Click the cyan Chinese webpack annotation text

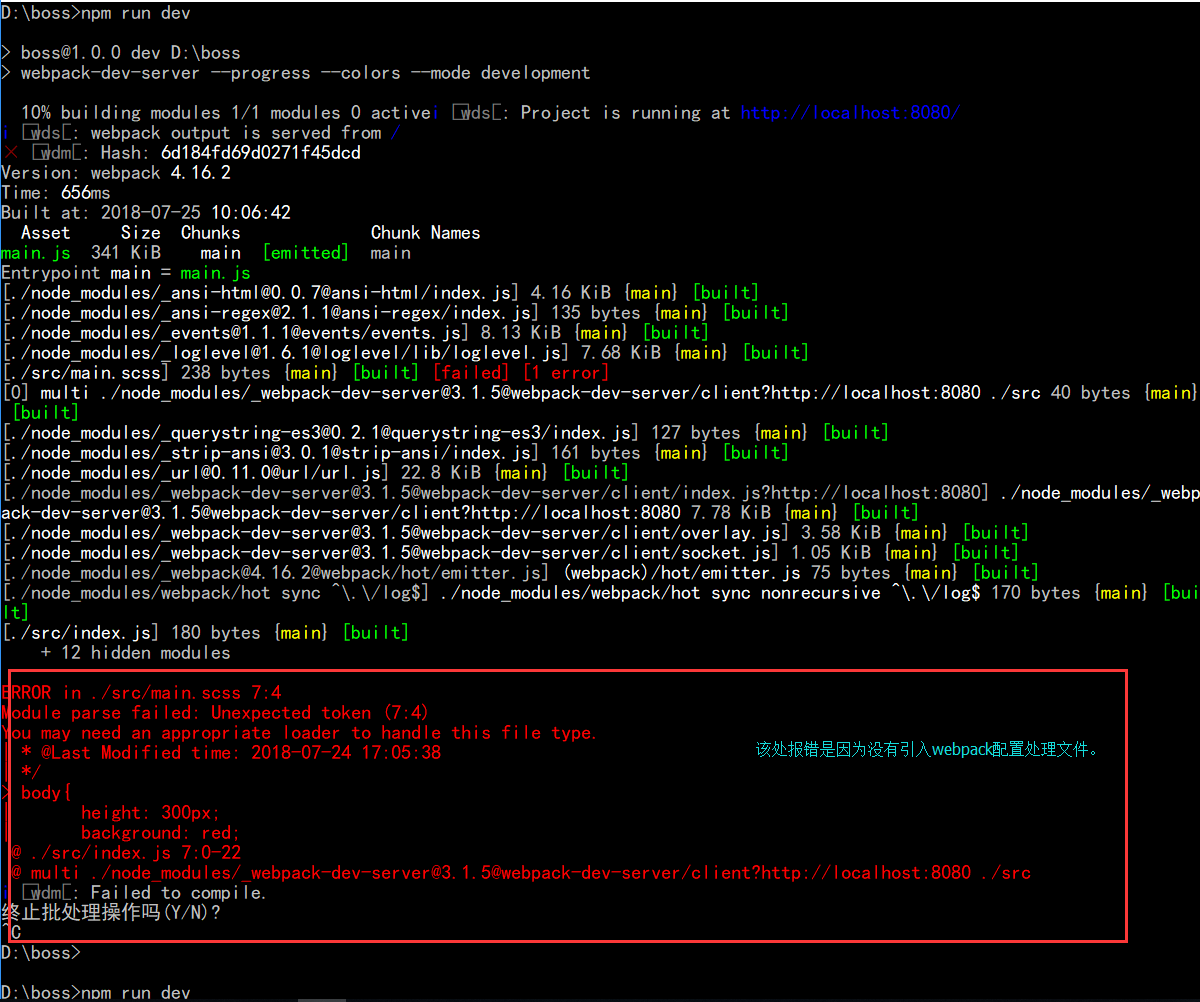point(926,749)
